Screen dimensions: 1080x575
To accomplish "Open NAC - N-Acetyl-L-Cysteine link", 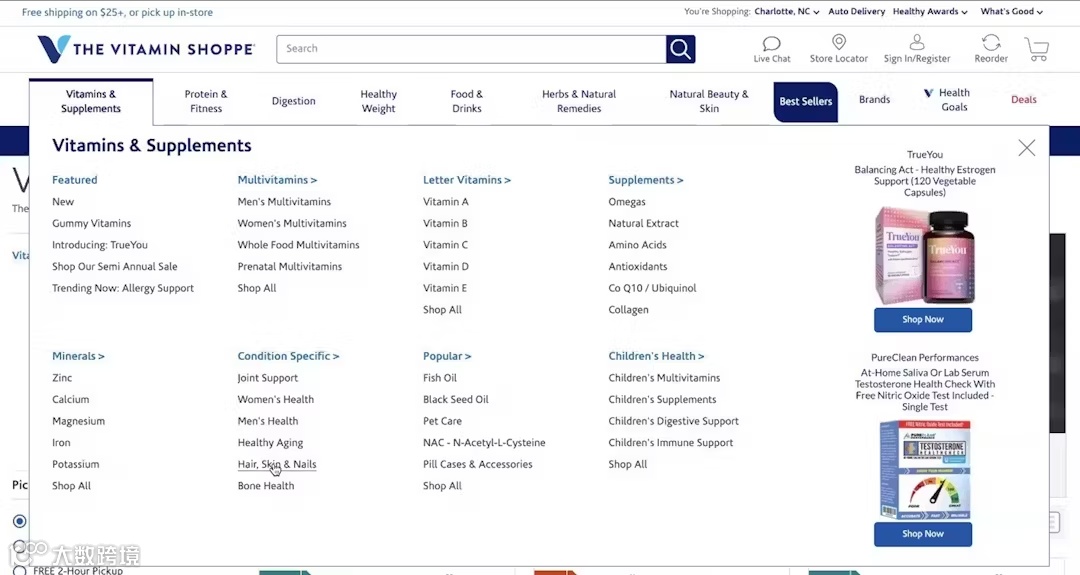I will point(484,443).
